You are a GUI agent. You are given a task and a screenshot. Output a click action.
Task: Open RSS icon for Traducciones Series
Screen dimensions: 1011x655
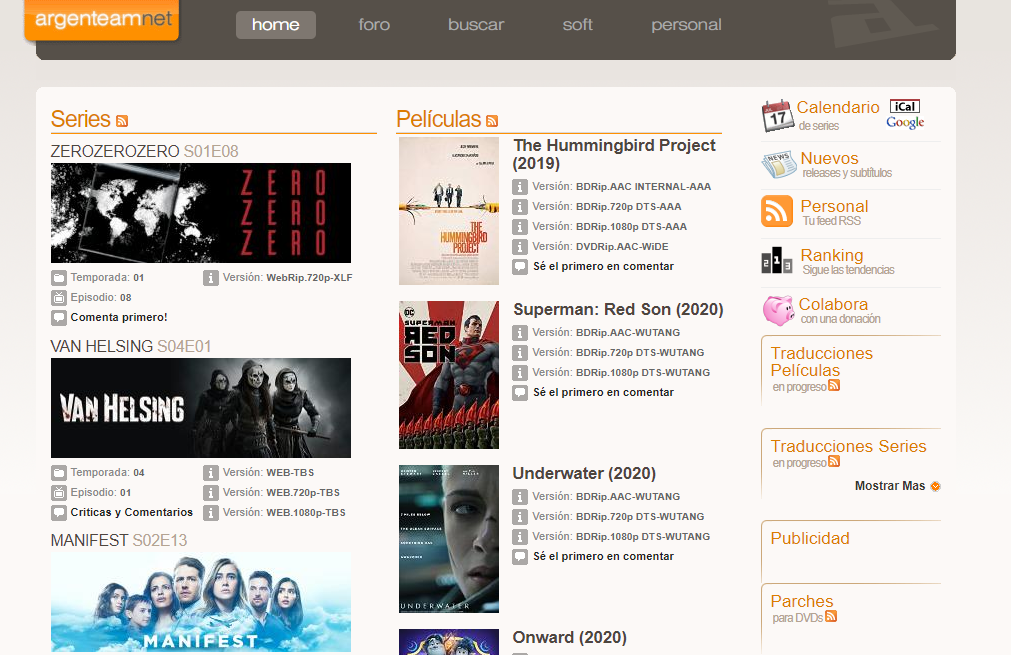click(x=834, y=462)
